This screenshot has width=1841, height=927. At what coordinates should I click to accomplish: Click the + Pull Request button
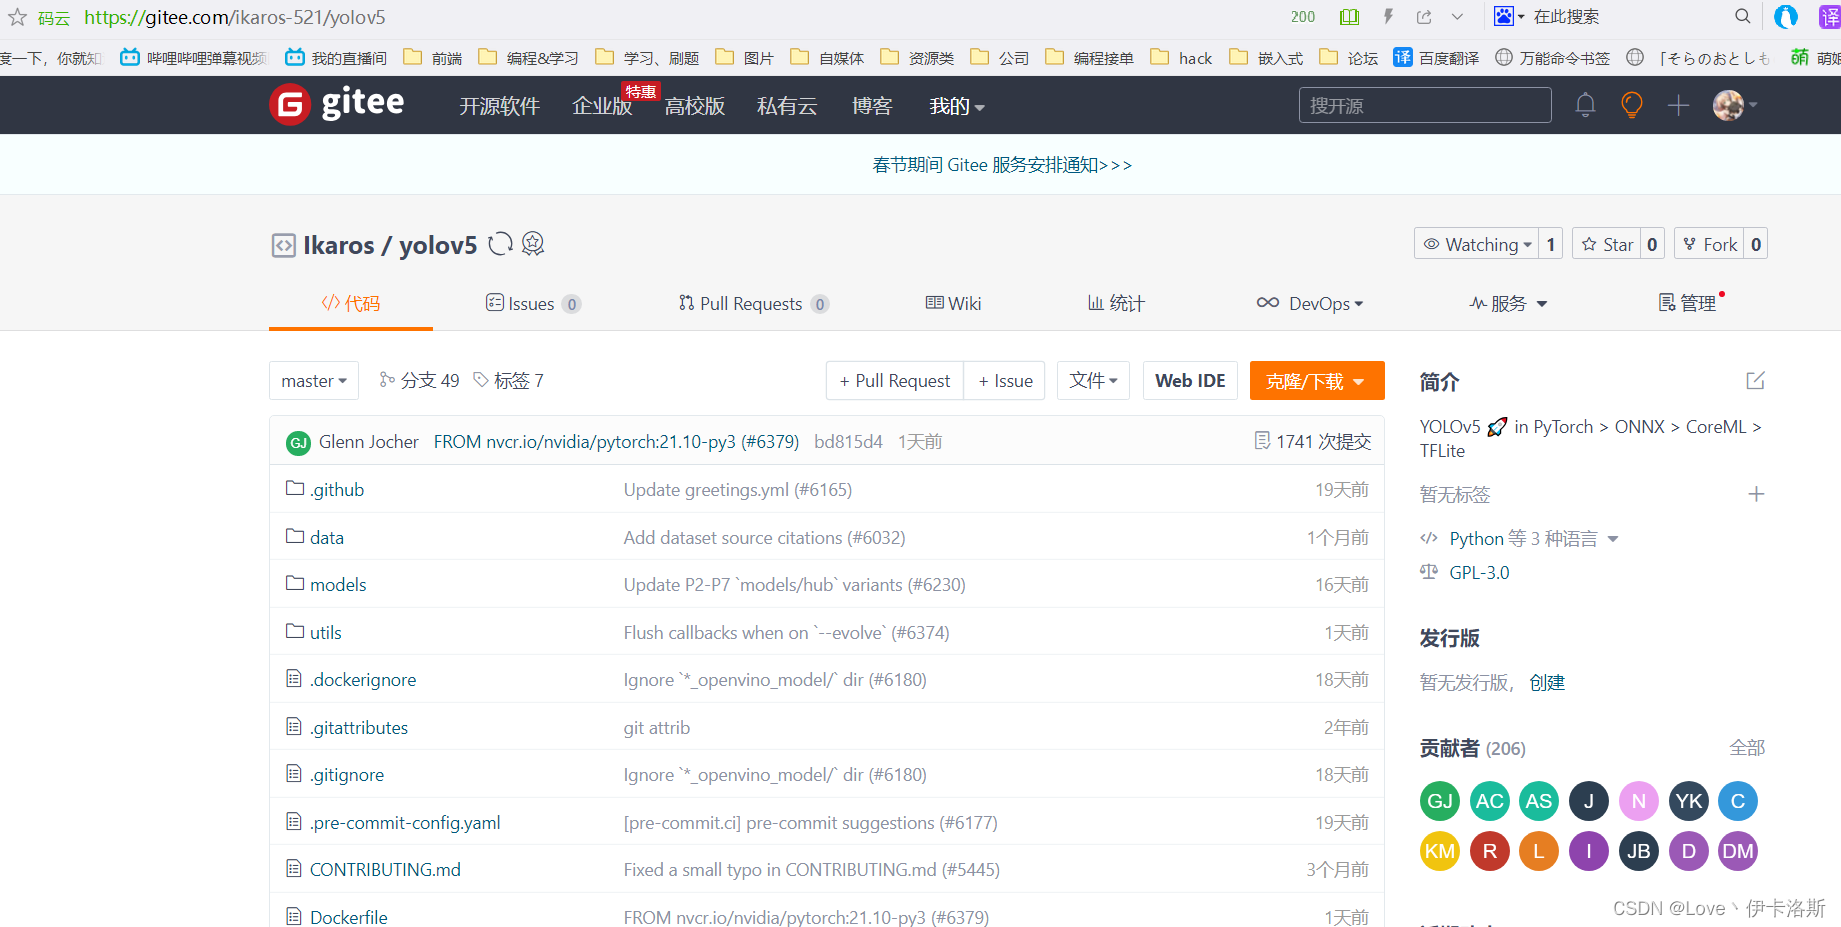[895, 381]
